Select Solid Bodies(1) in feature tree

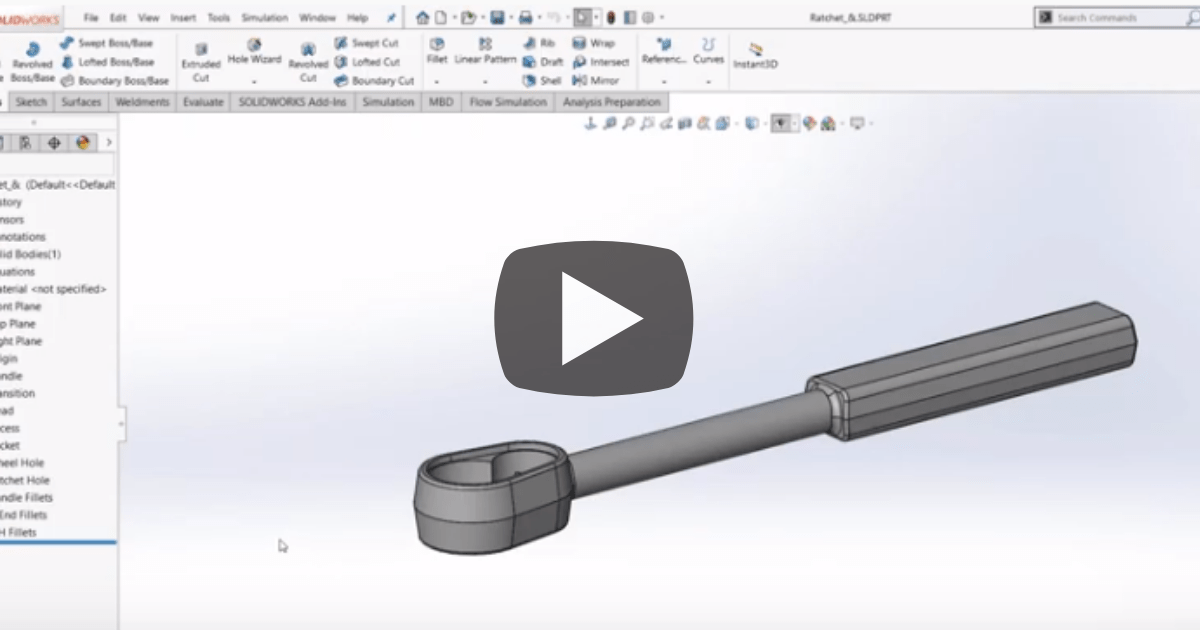(31, 254)
